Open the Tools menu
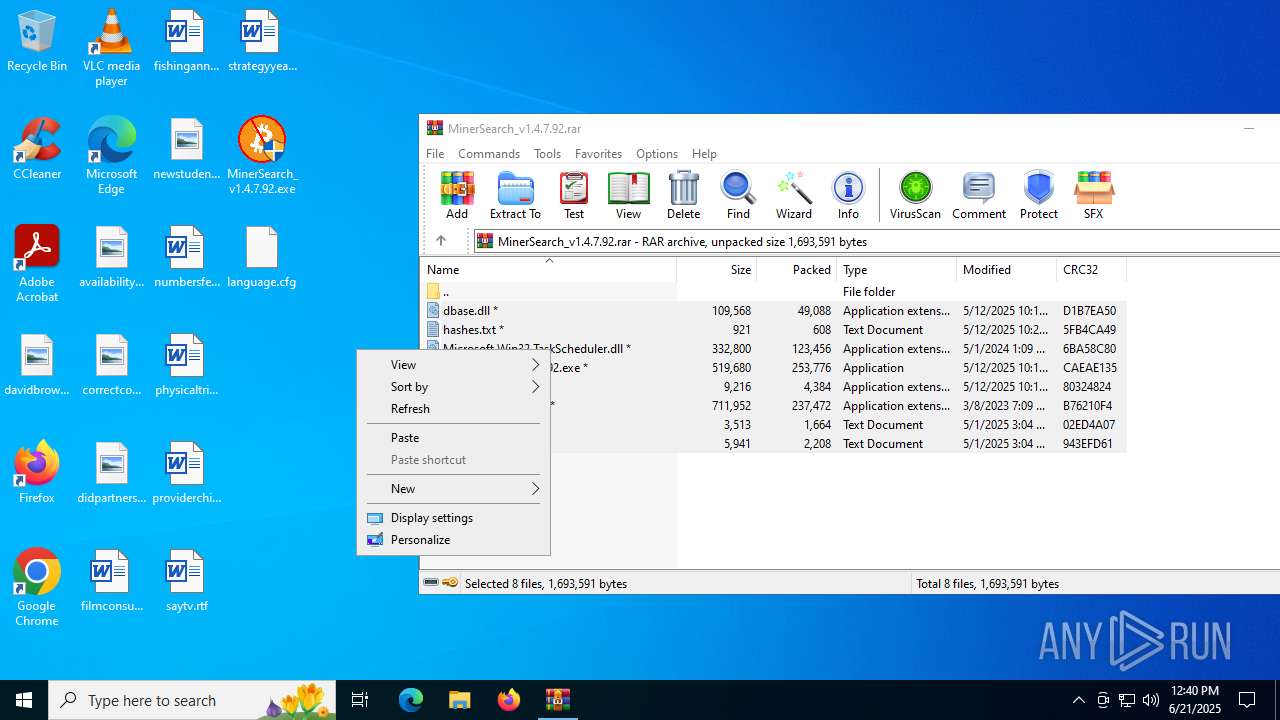Image resolution: width=1280 pixels, height=720 pixels. point(547,154)
